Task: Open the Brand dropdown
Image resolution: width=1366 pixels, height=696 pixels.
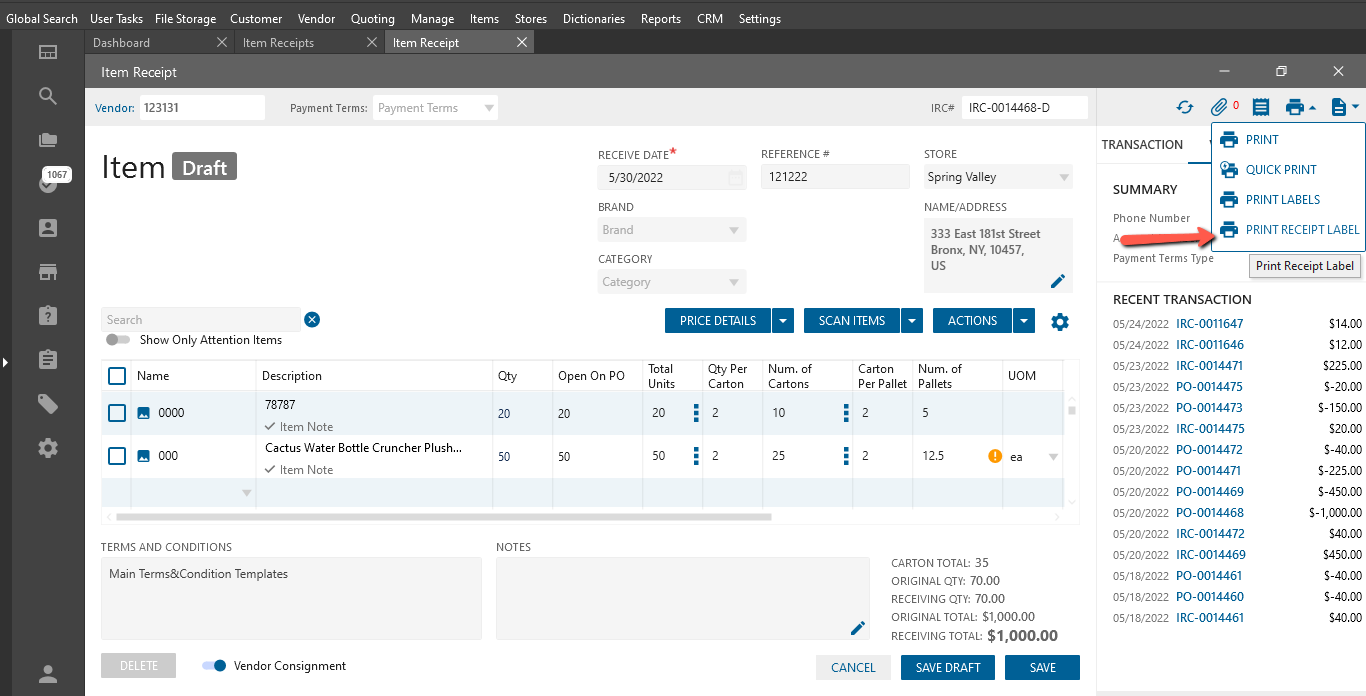Action: coord(736,230)
